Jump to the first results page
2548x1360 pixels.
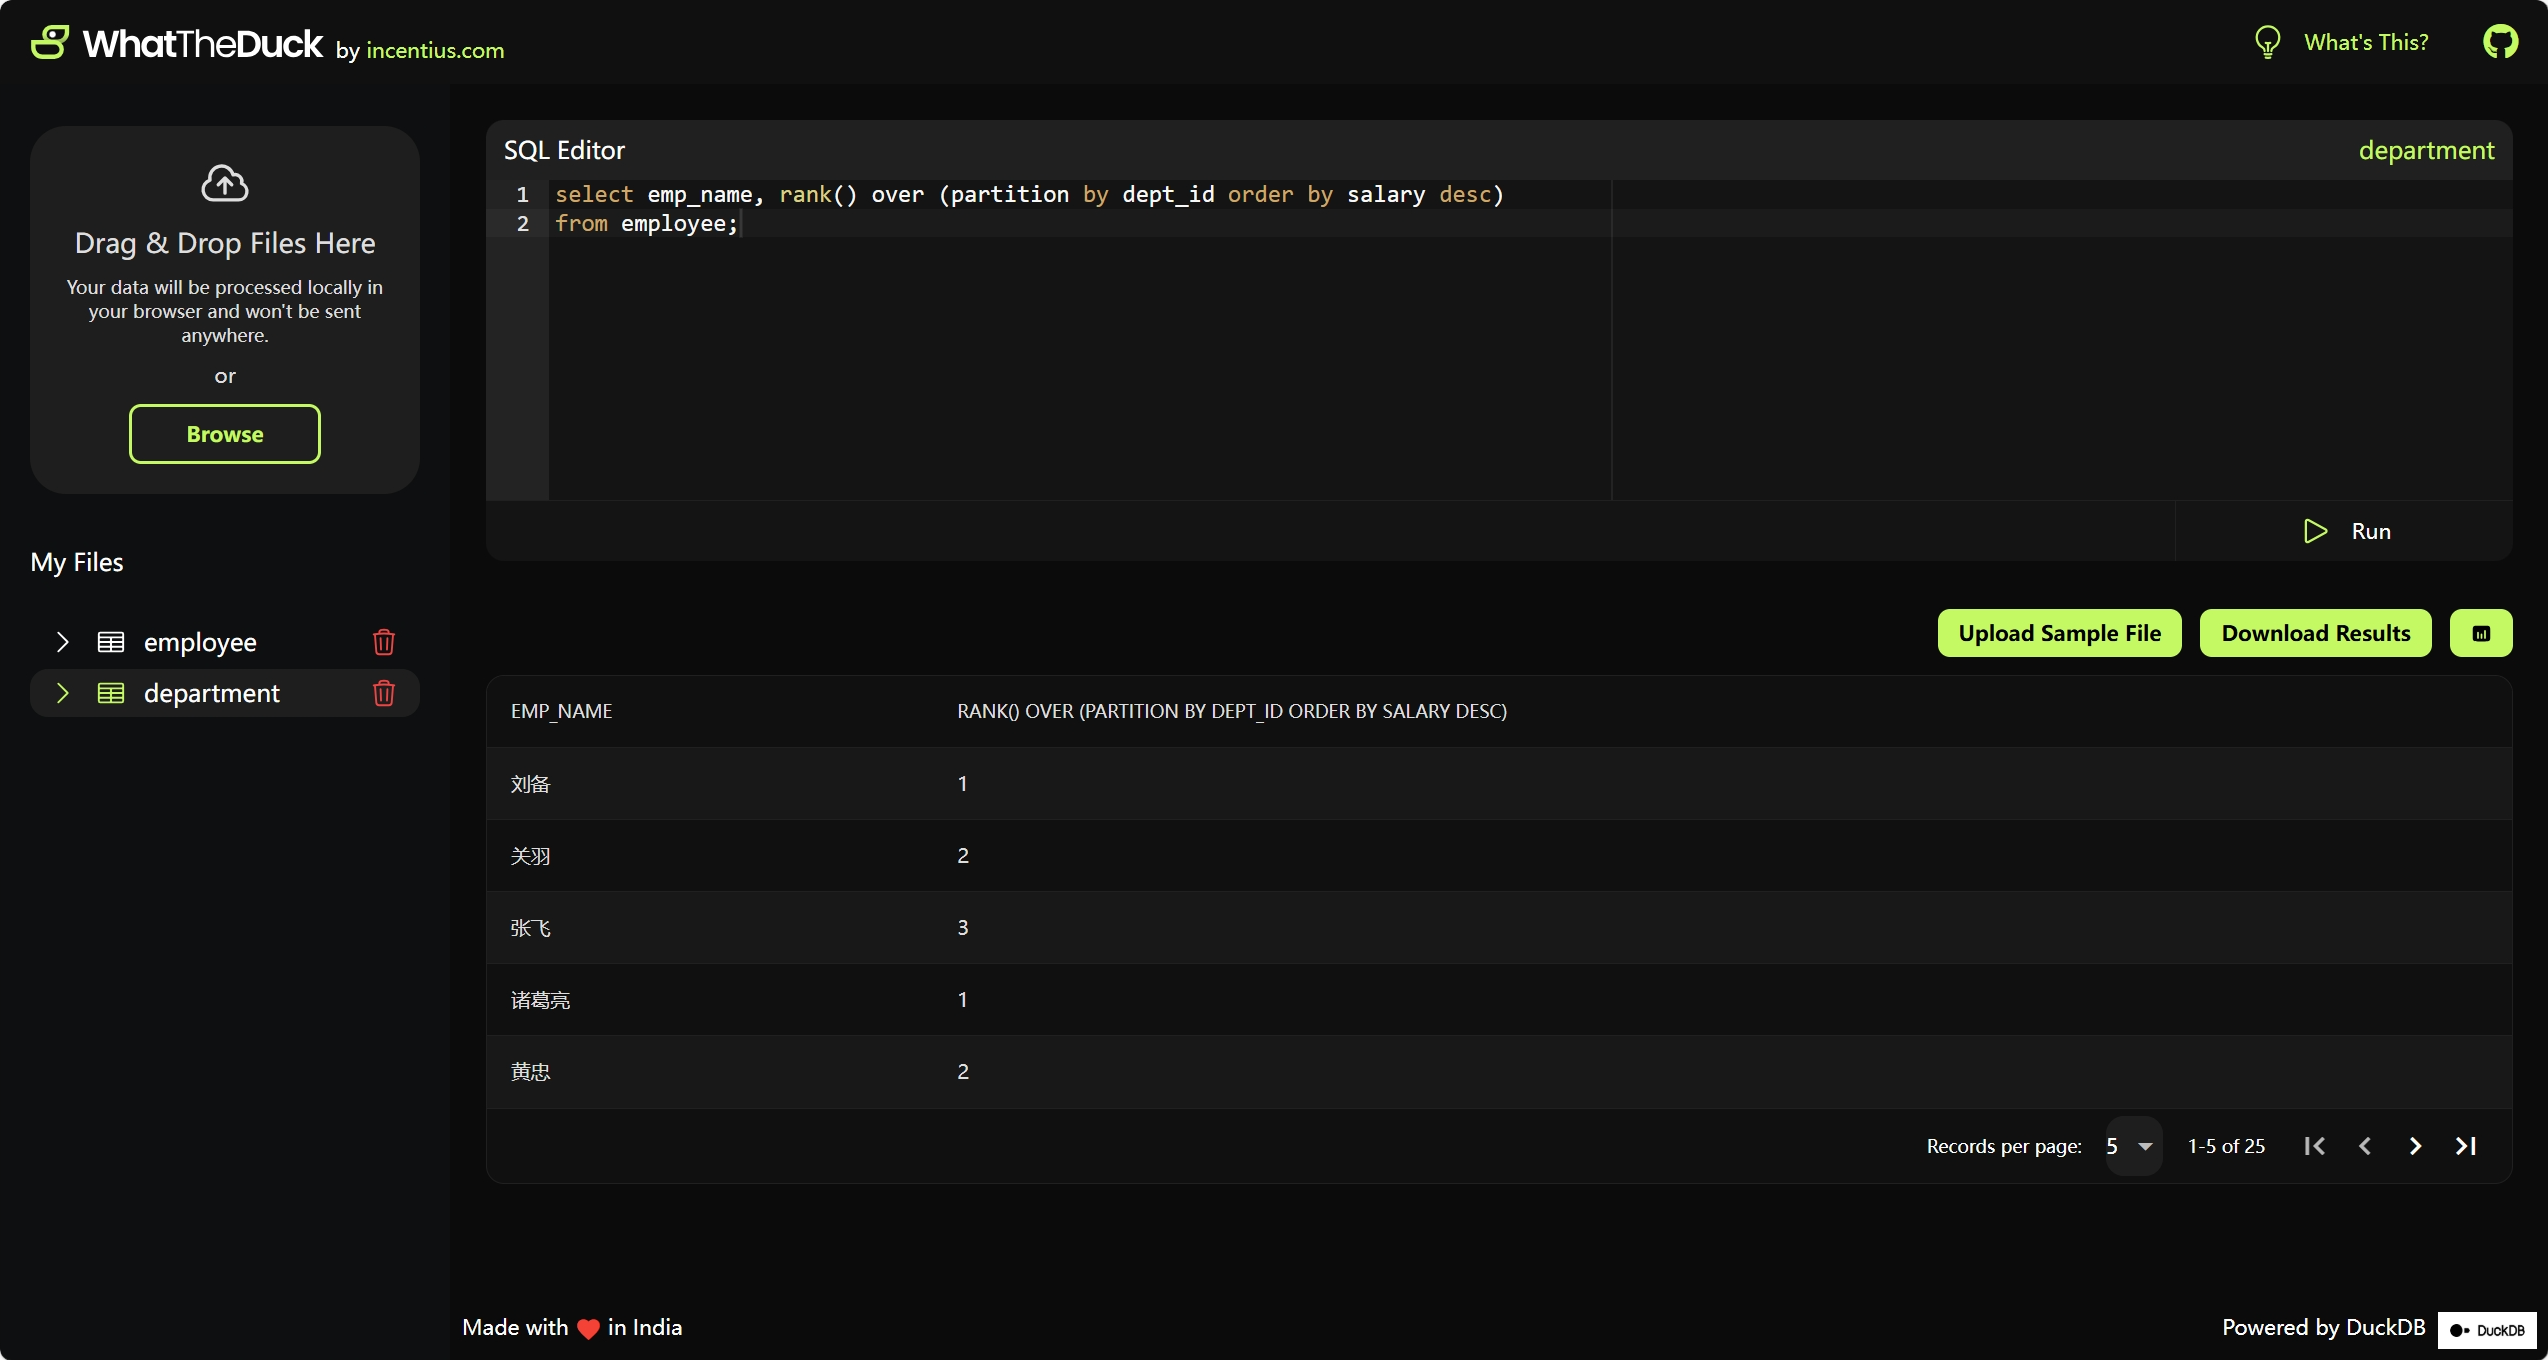(x=2314, y=1146)
